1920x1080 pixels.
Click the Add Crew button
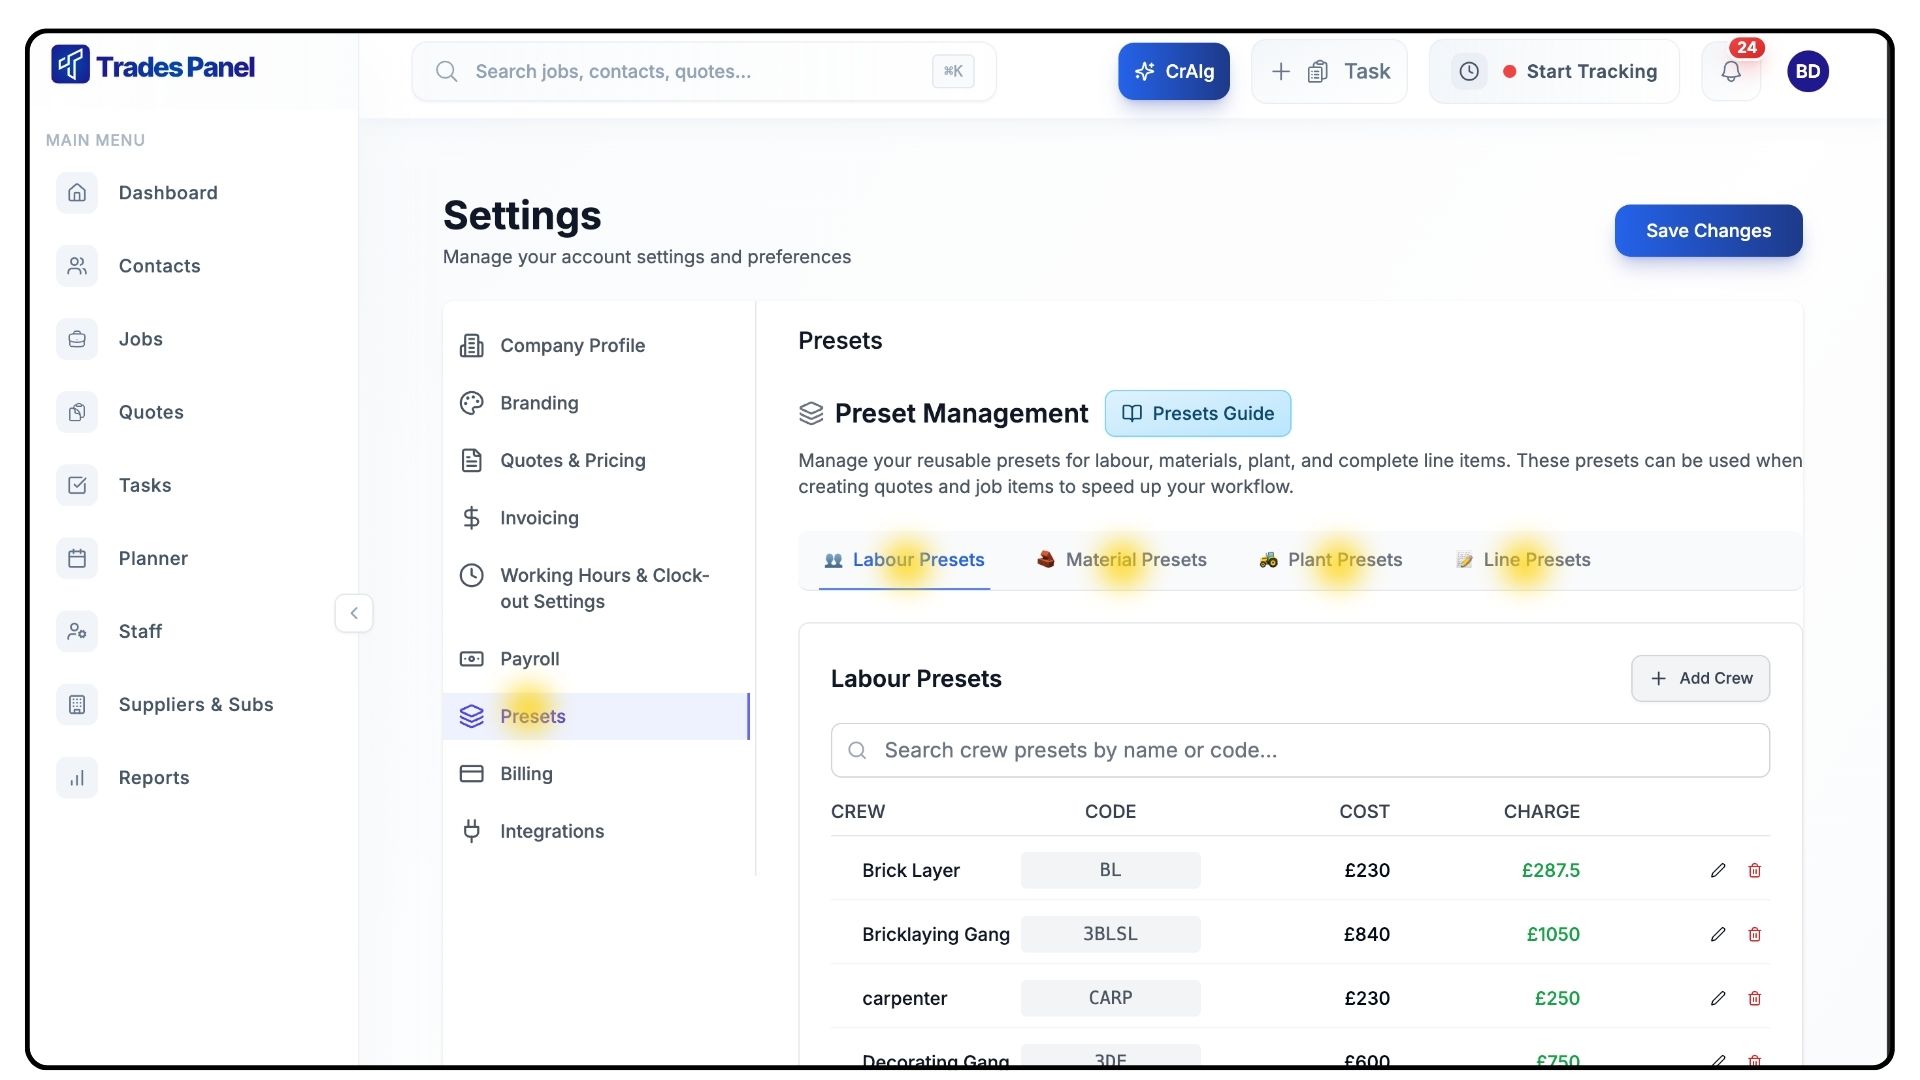point(1700,678)
